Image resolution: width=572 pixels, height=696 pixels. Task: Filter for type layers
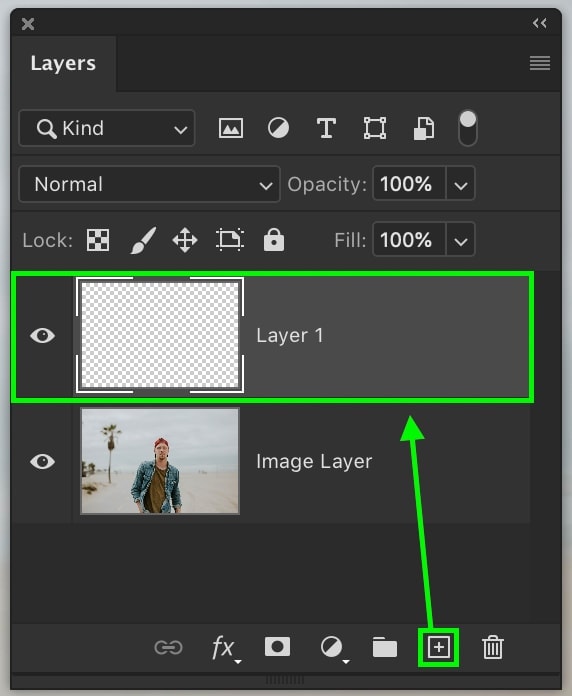326,128
